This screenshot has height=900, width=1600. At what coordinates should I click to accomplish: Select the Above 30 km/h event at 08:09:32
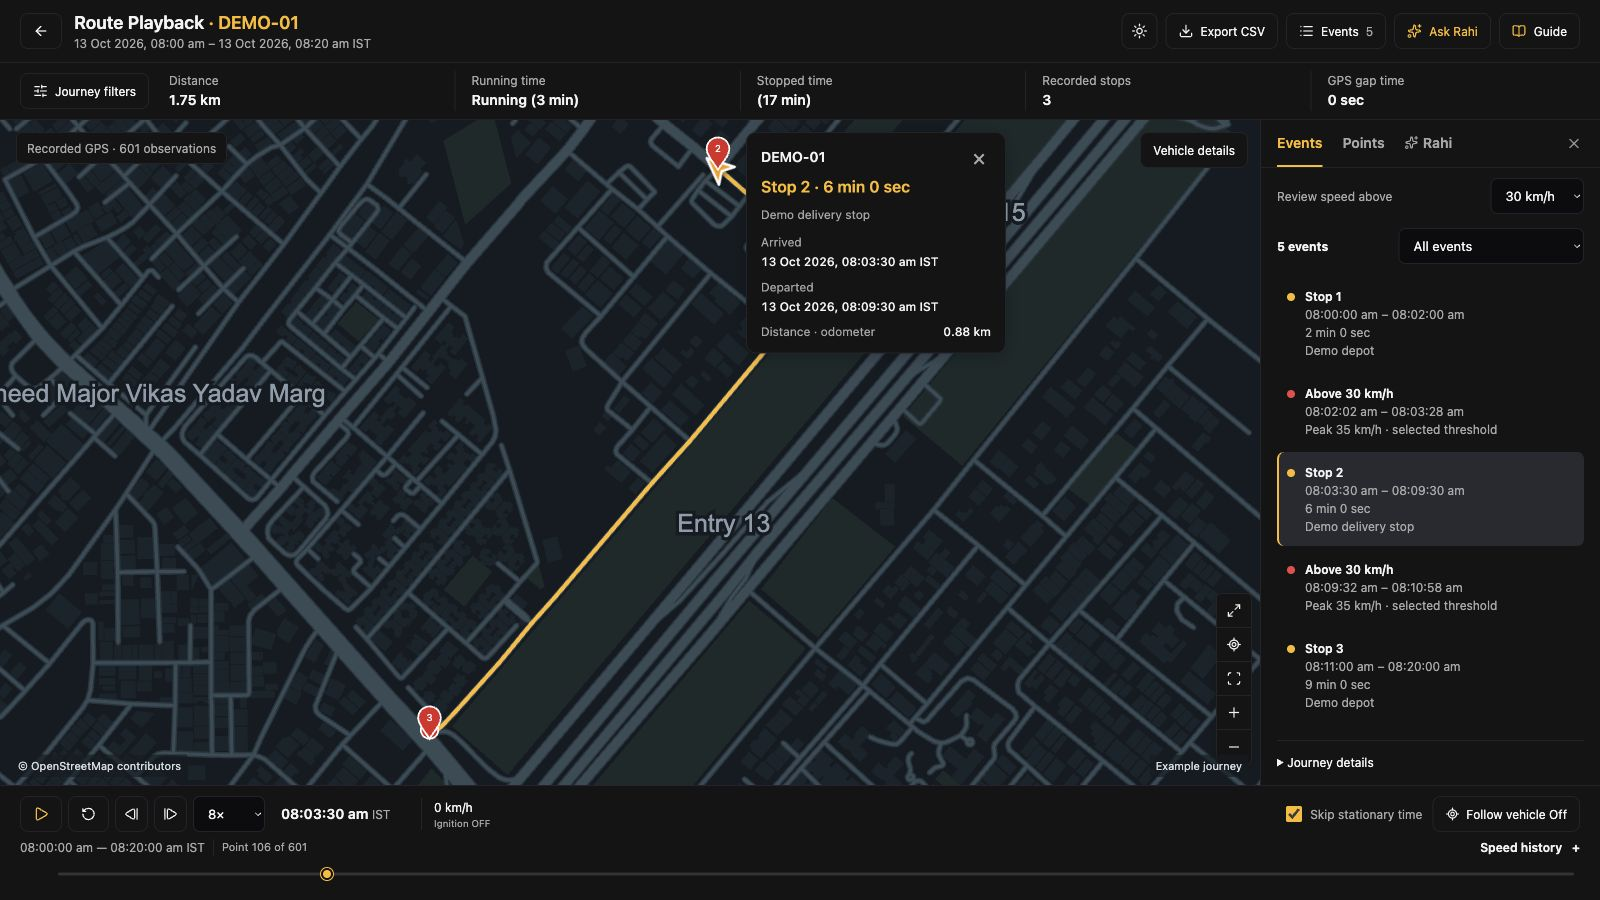click(1430, 588)
